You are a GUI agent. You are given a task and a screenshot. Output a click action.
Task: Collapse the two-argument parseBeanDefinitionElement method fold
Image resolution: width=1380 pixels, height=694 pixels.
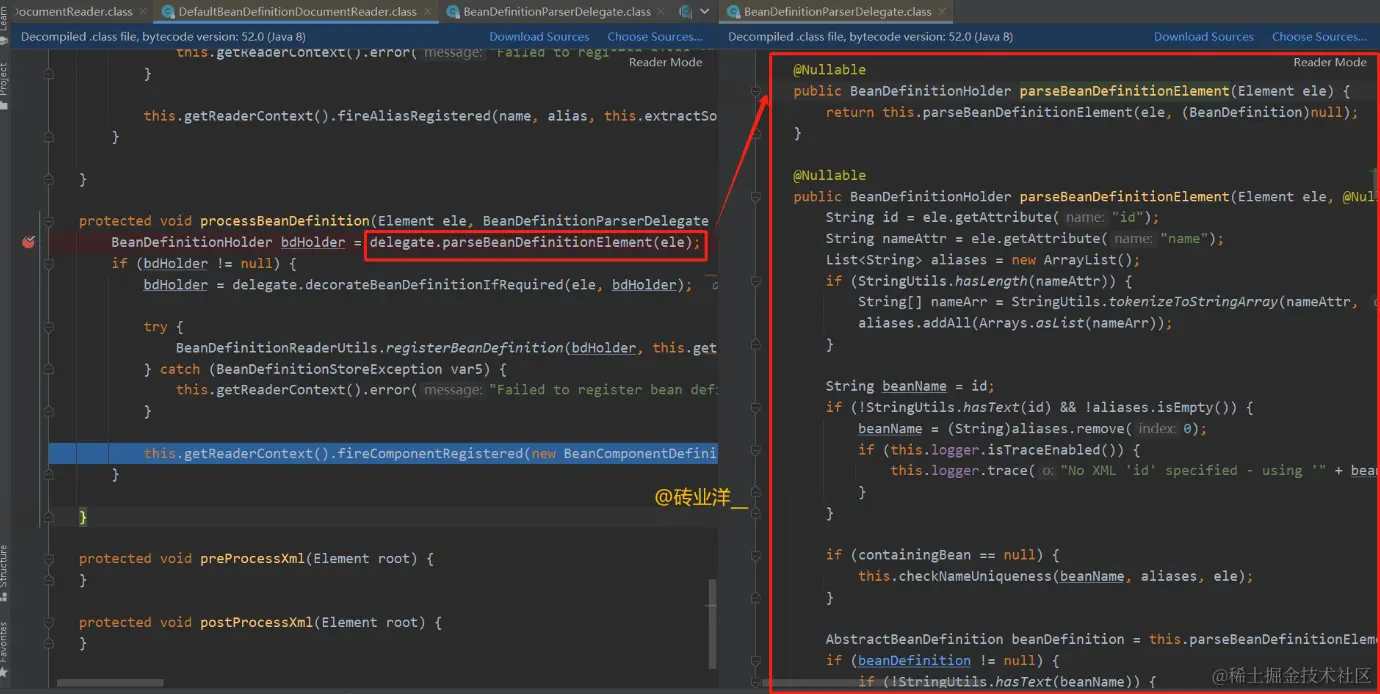tap(757, 197)
